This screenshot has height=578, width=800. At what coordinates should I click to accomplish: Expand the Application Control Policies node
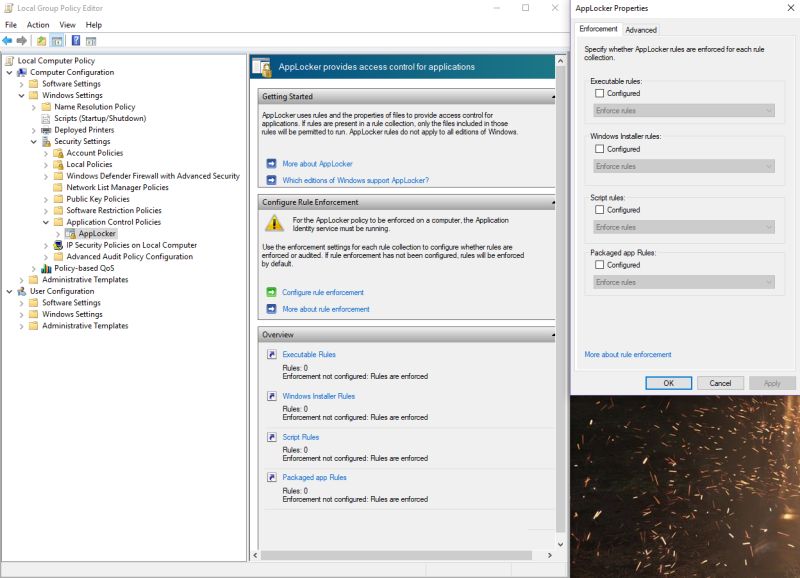click(44, 221)
